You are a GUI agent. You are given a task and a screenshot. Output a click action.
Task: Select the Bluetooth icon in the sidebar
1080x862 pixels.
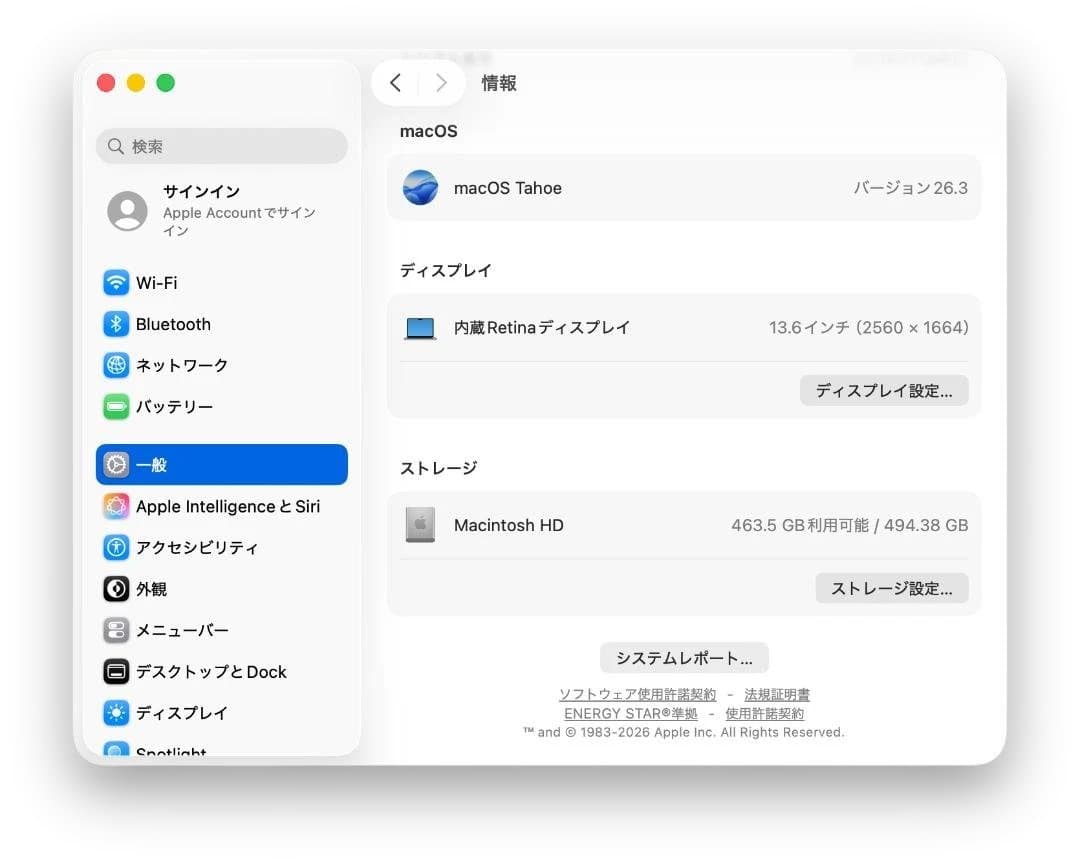tap(117, 324)
